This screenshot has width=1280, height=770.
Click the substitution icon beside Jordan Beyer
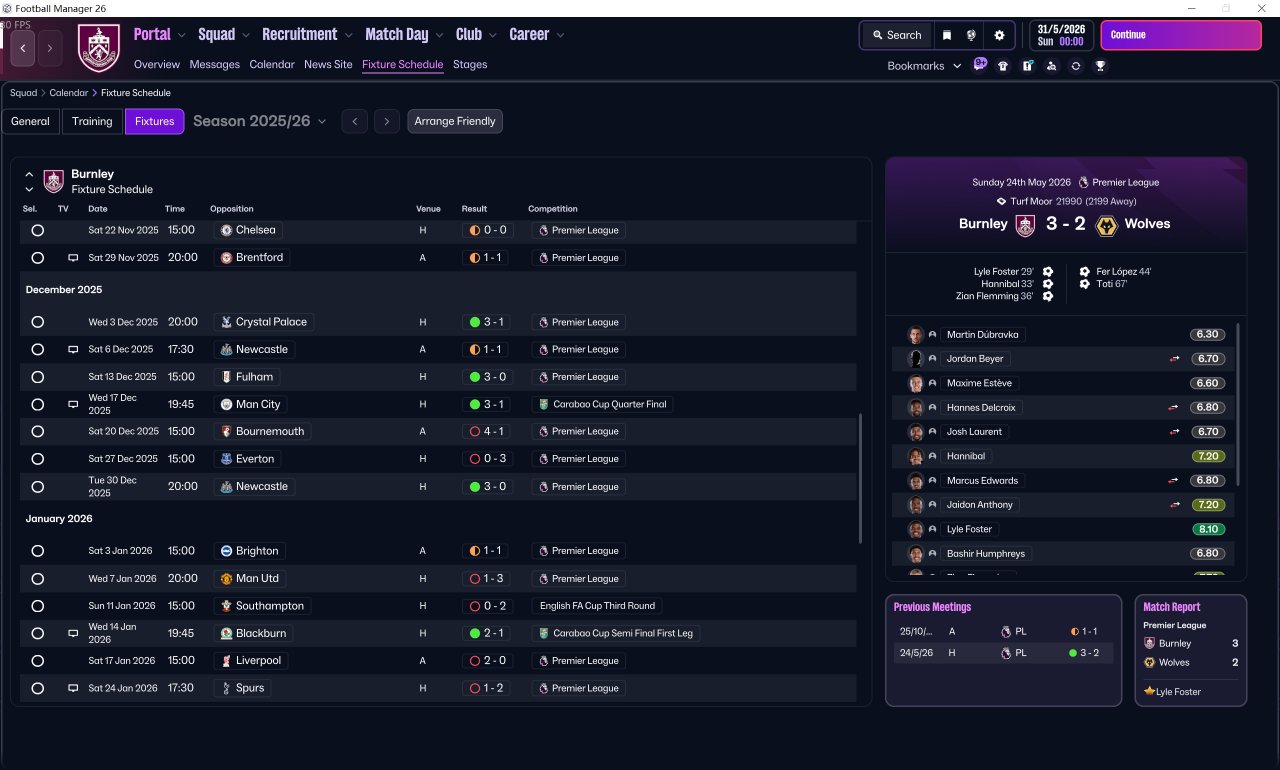click(x=1174, y=359)
